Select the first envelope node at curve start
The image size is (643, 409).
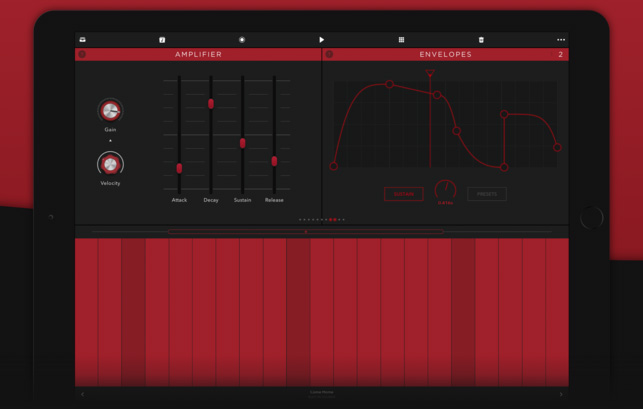pos(333,166)
